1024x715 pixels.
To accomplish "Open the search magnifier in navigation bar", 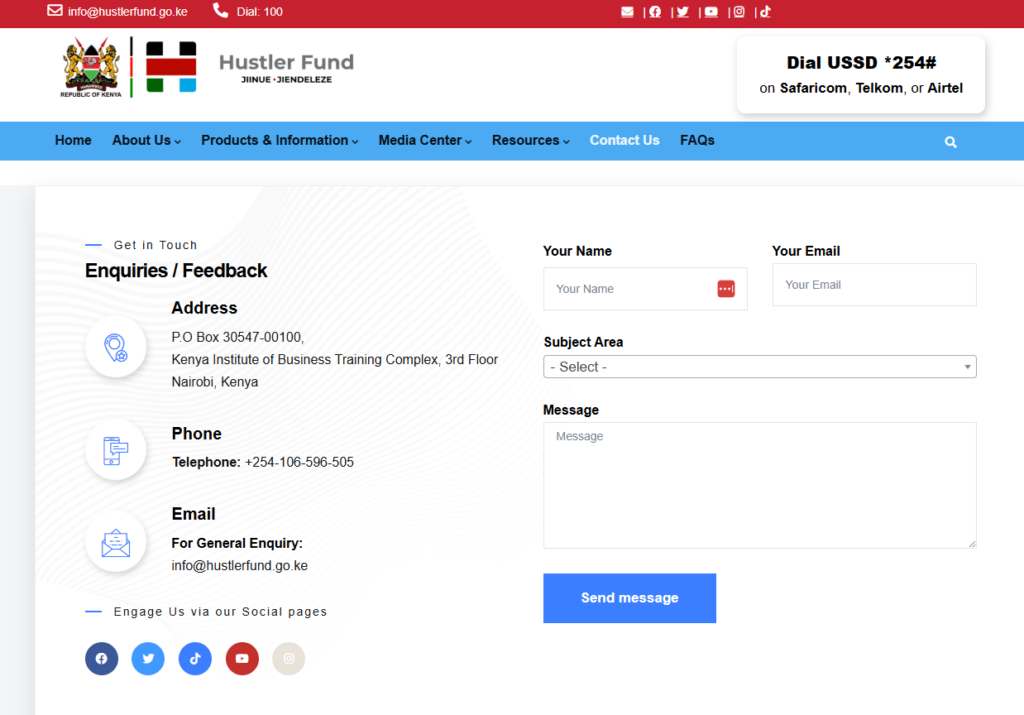I will click(x=950, y=142).
